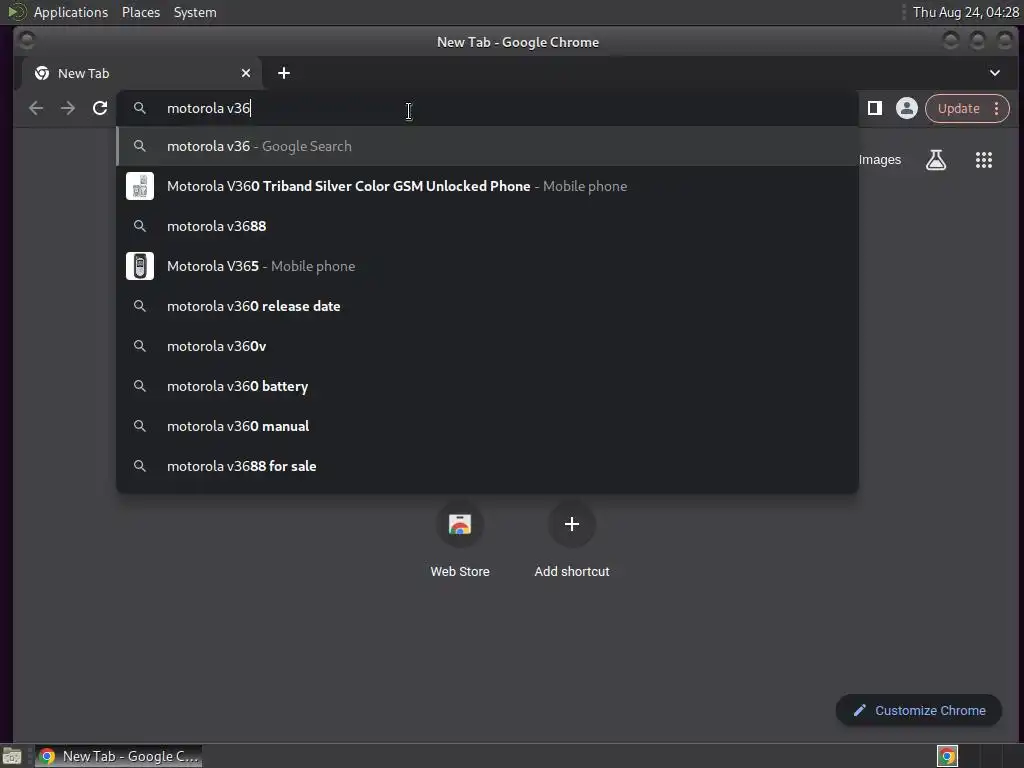Open the profile avatar icon
This screenshot has width=1024, height=768.
(906, 108)
